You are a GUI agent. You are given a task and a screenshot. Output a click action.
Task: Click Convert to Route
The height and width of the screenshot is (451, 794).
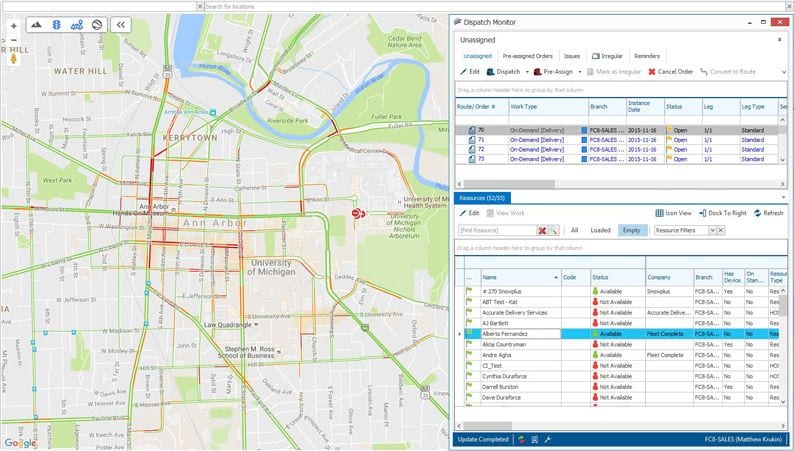728,72
